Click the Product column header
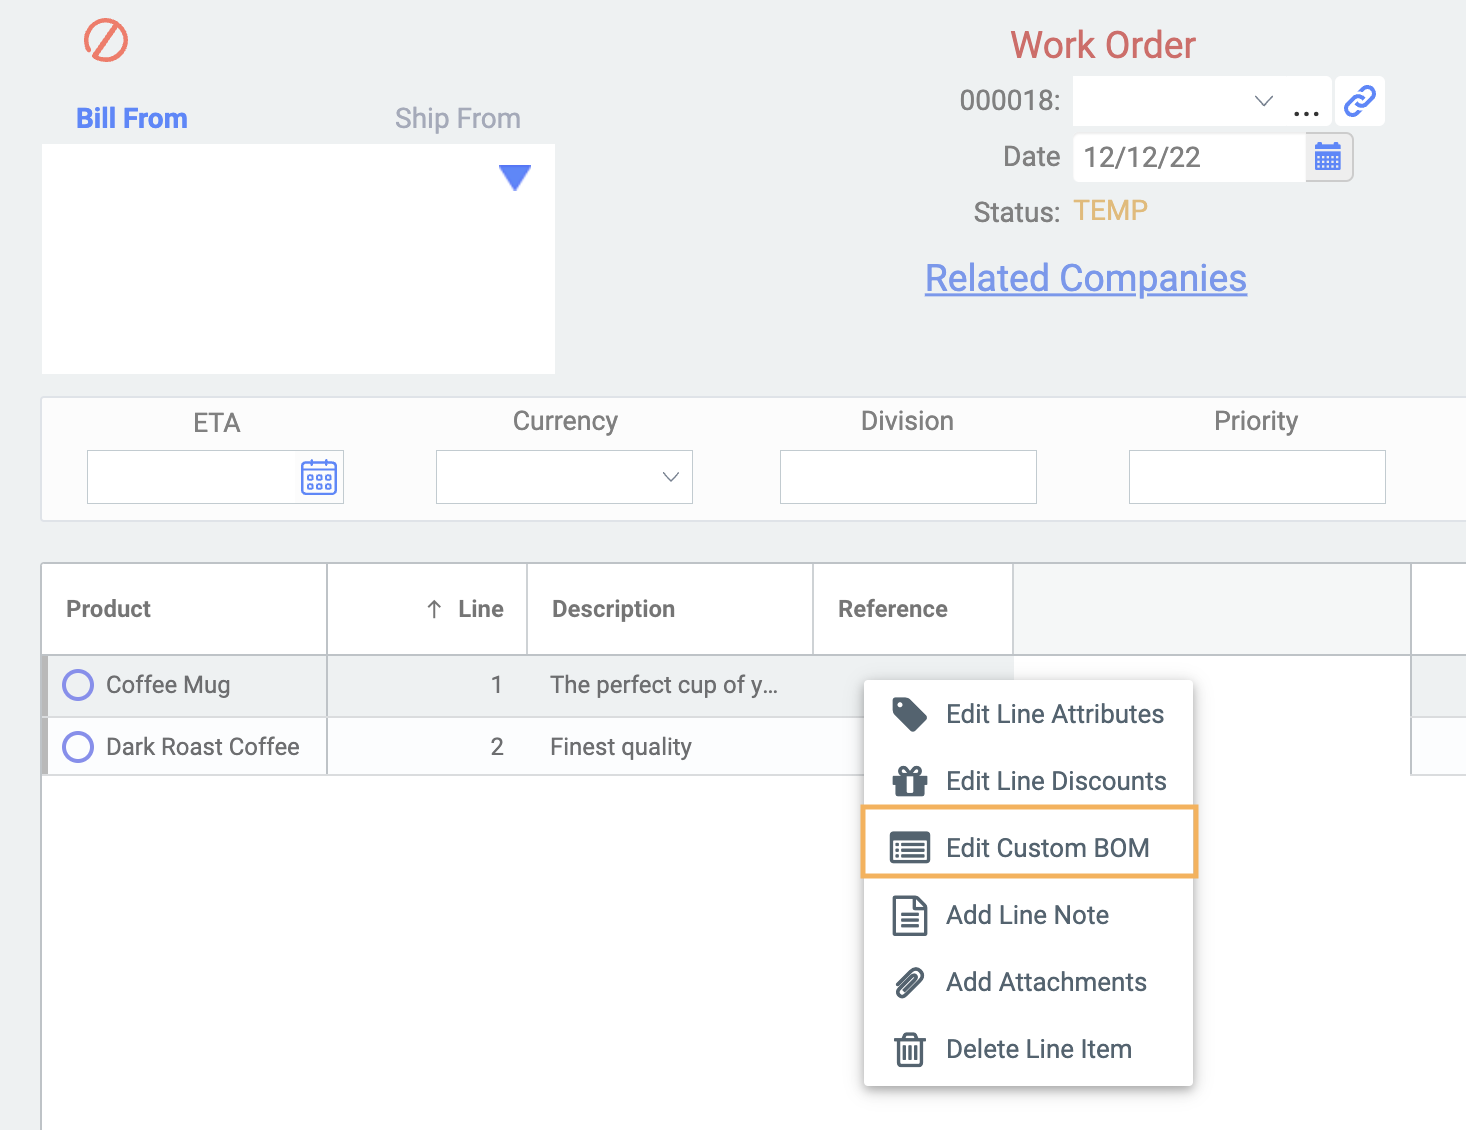Viewport: 1466px width, 1130px height. (184, 609)
